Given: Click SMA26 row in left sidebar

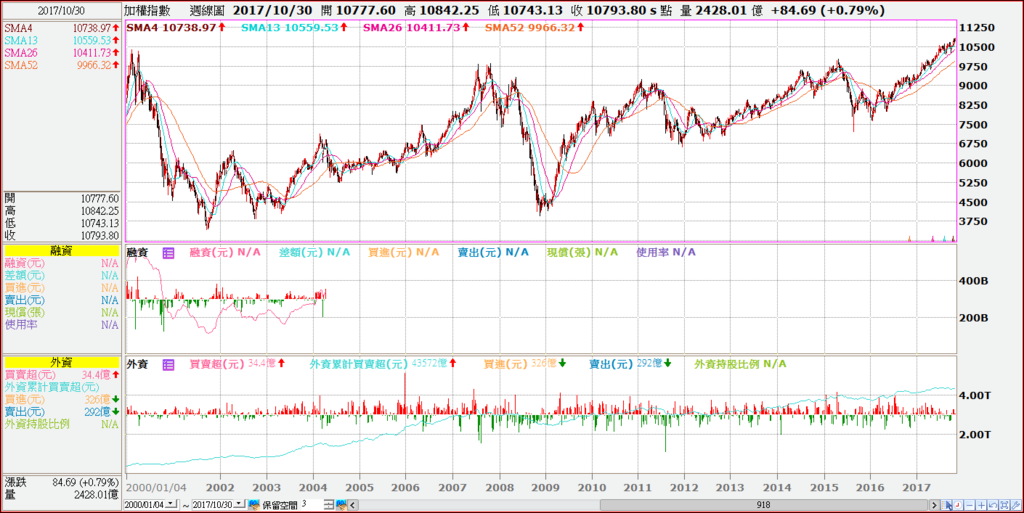Looking at the screenshot, I should click(x=61, y=53).
